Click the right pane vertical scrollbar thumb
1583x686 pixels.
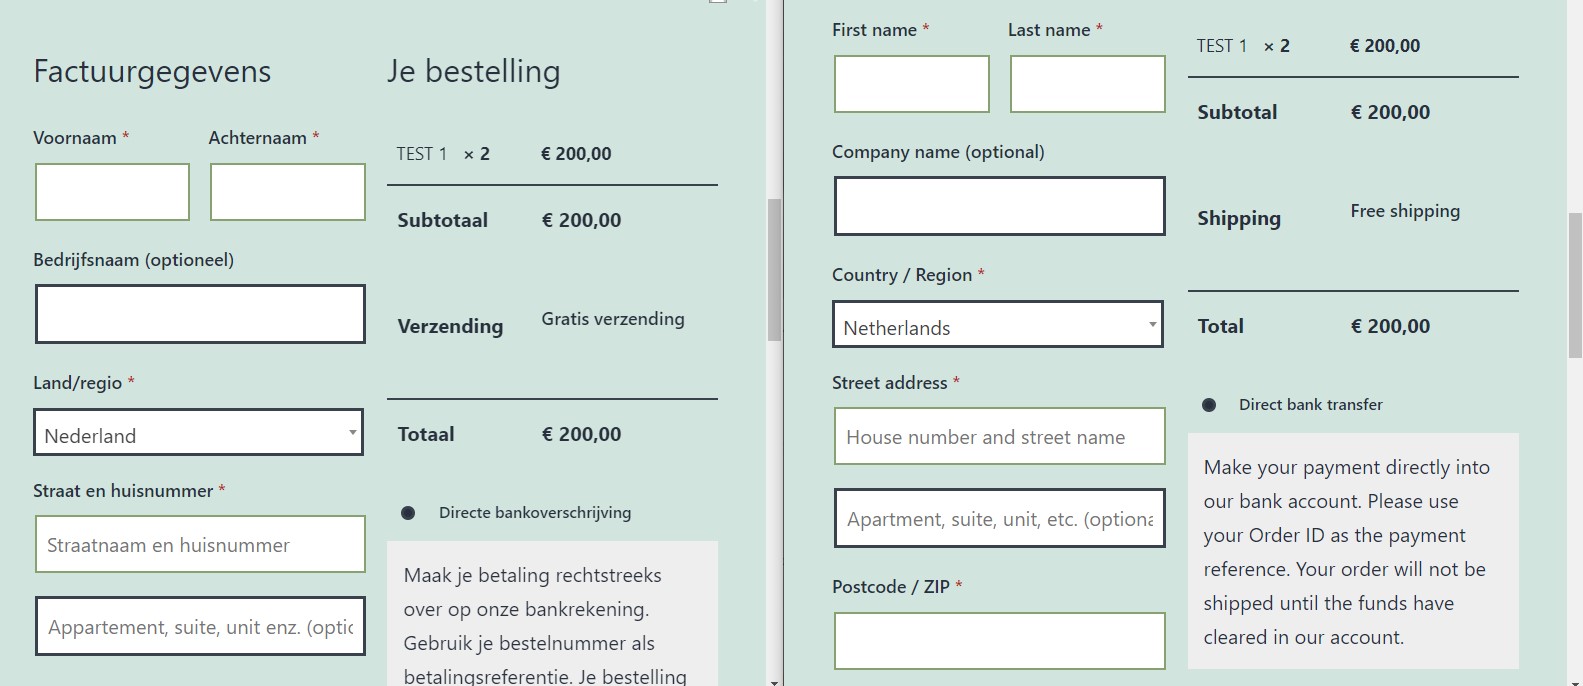(1575, 285)
